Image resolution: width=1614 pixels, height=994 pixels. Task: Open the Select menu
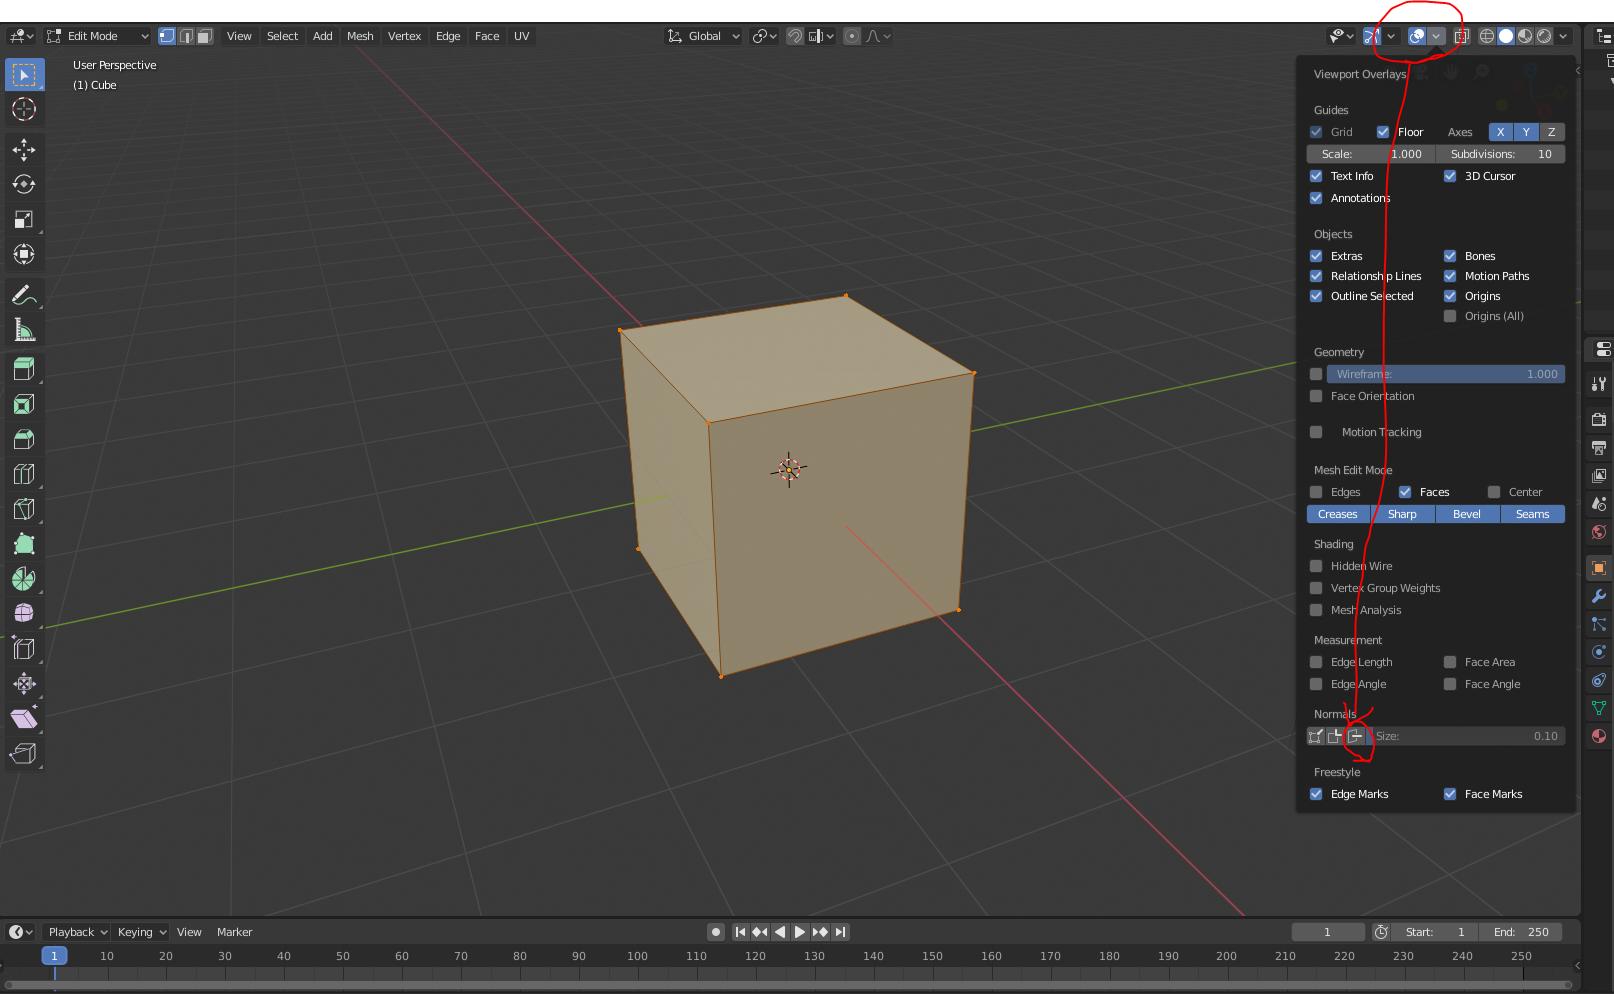tap(282, 36)
